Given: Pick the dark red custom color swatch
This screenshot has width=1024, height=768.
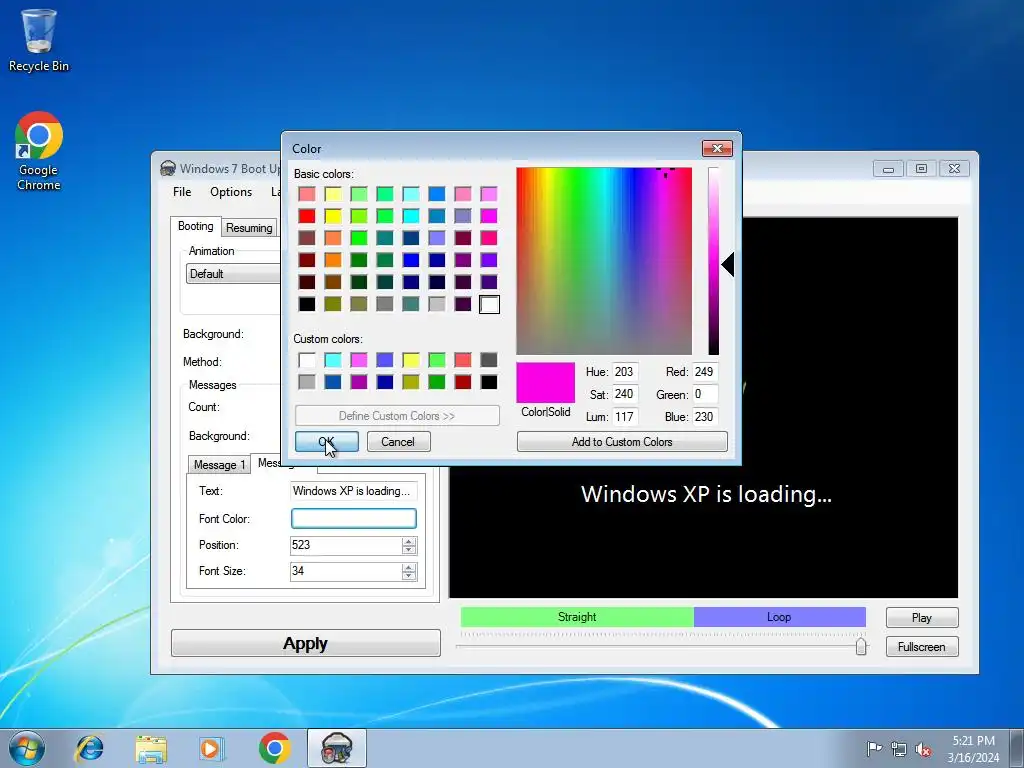Looking at the screenshot, I should pos(463,382).
